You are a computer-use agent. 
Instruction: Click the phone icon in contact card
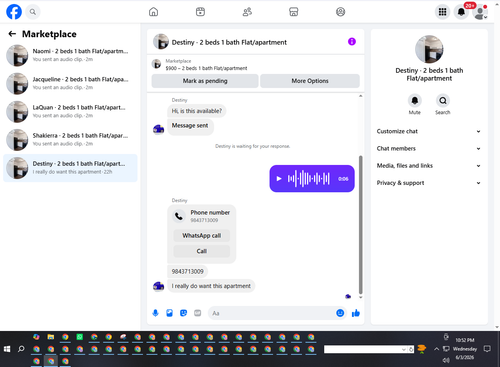179,216
